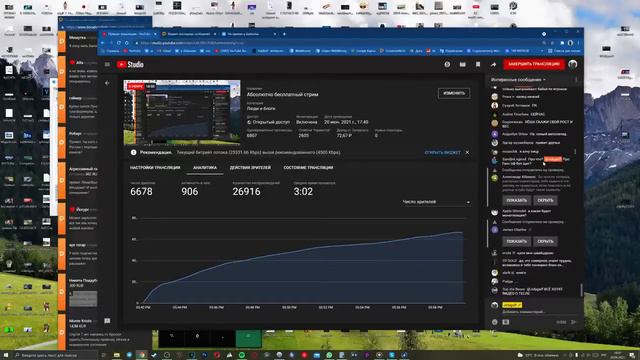Click the comment icon in donation sidebar

107,321
